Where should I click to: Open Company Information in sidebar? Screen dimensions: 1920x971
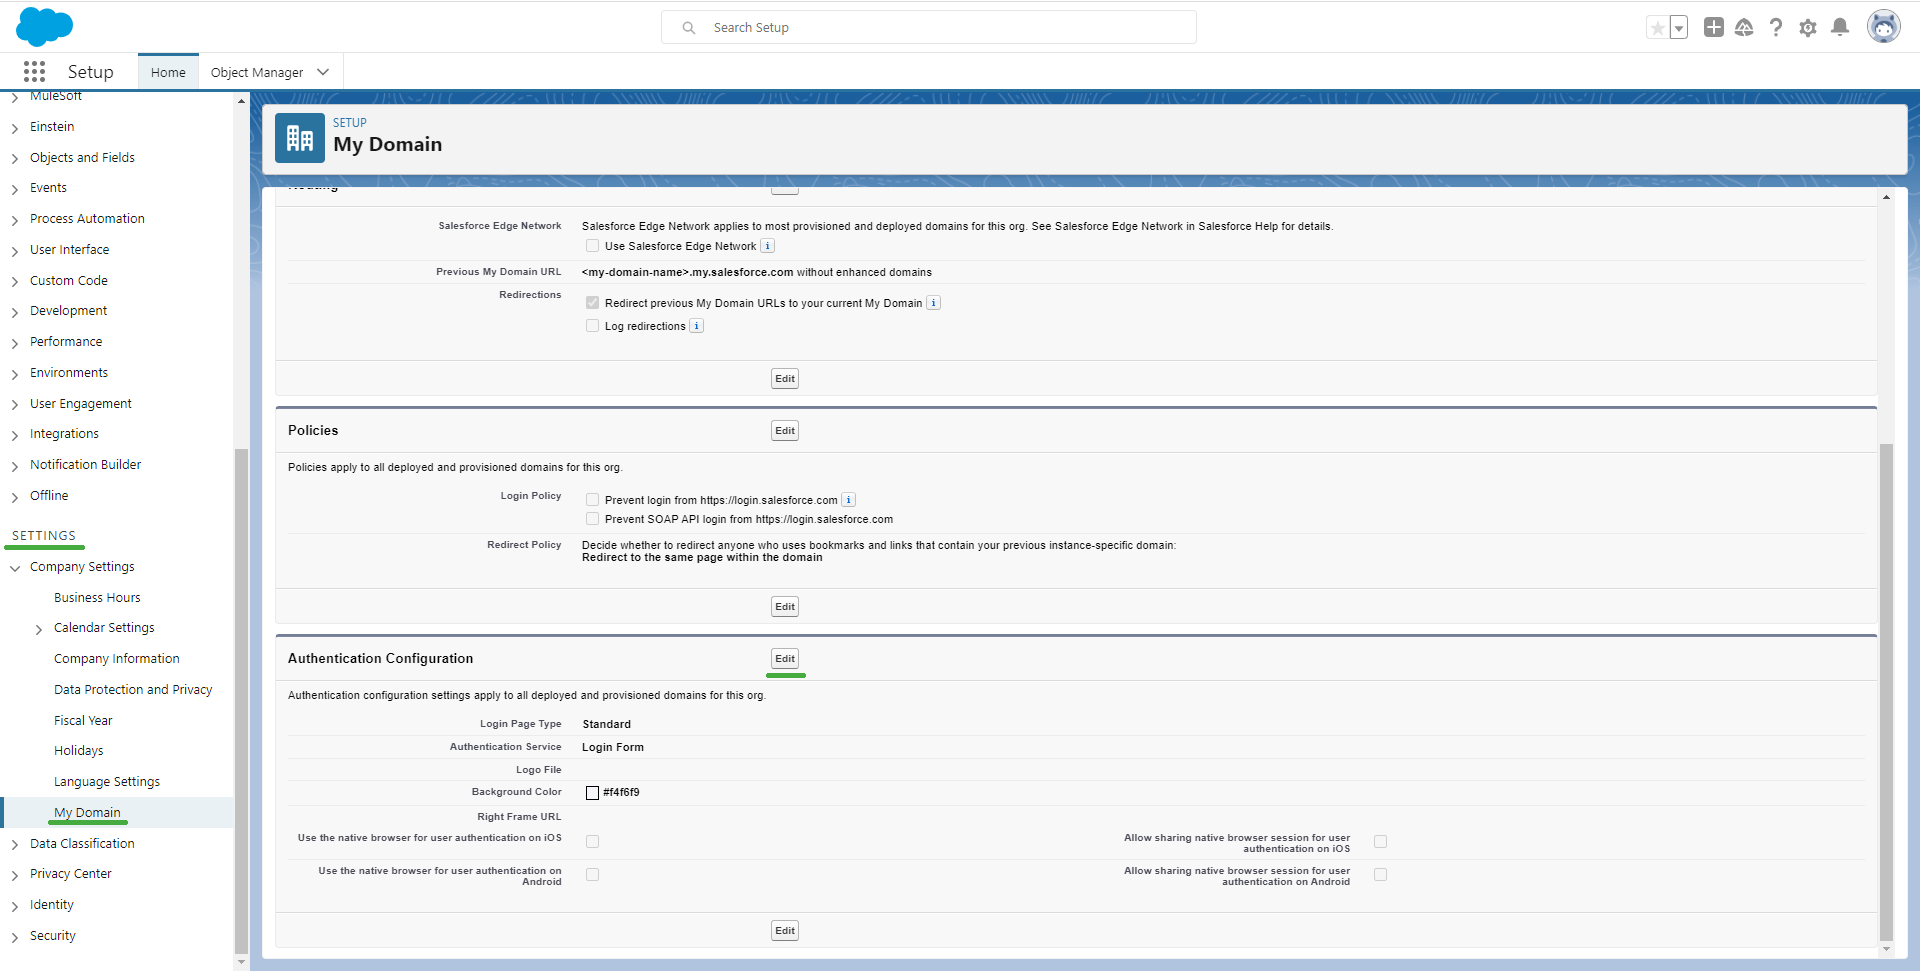[117, 659]
